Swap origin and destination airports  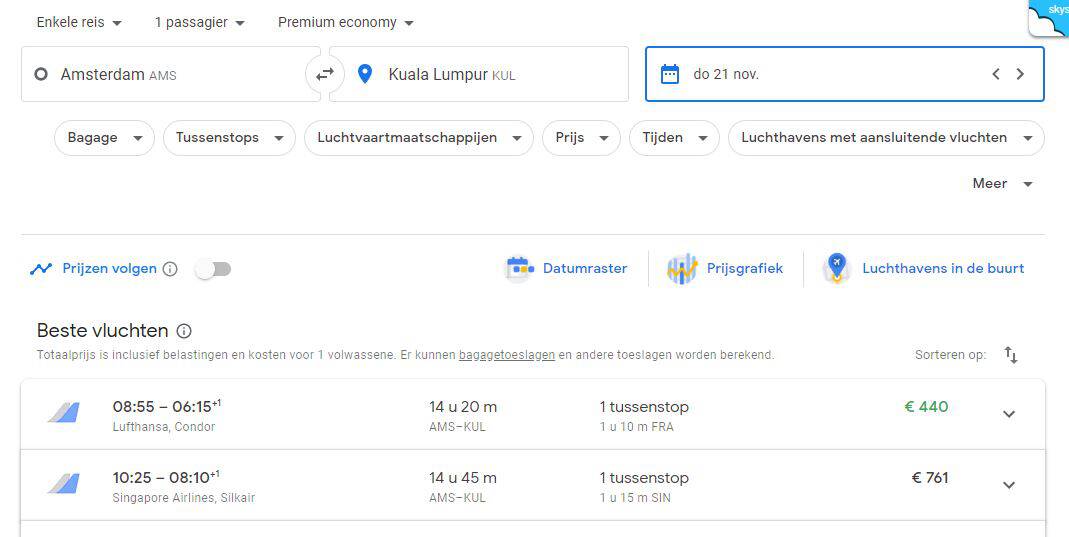tap(325, 74)
